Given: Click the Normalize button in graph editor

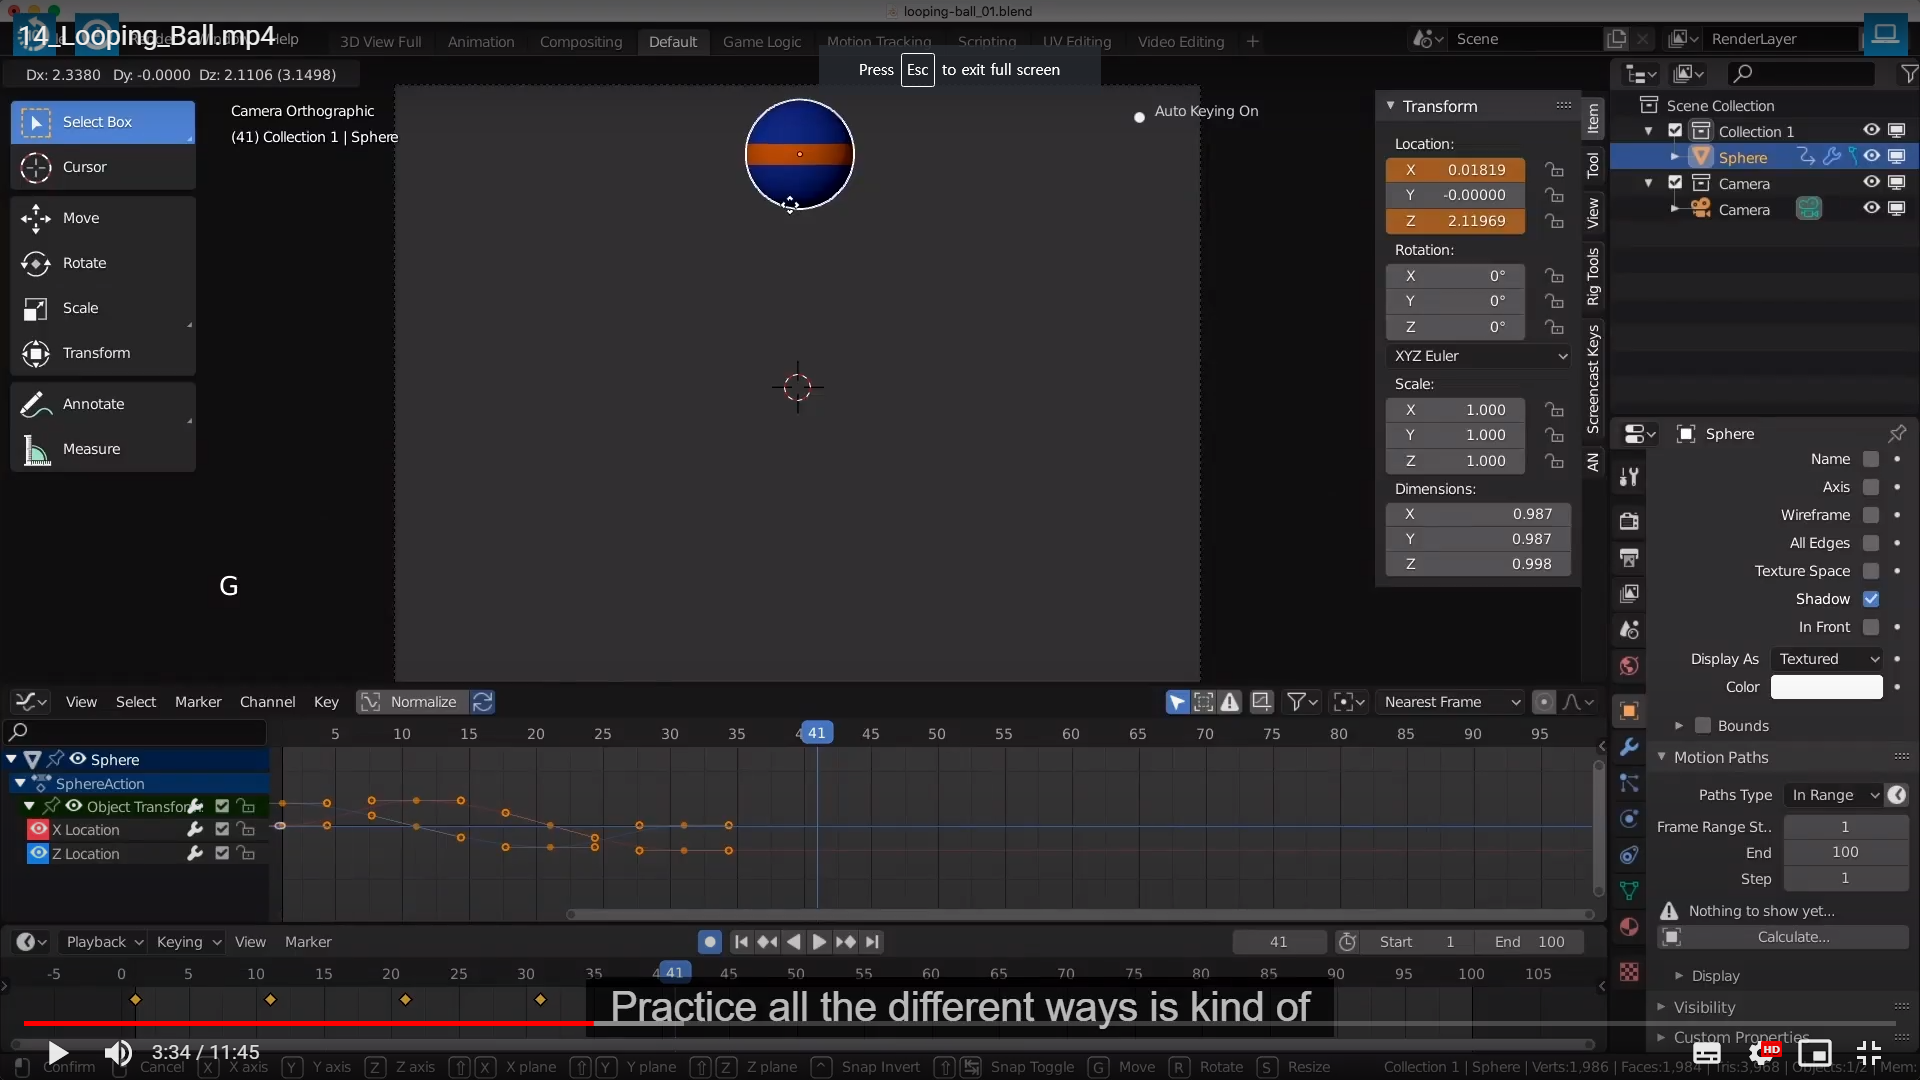Looking at the screenshot, I should point(422,702).
